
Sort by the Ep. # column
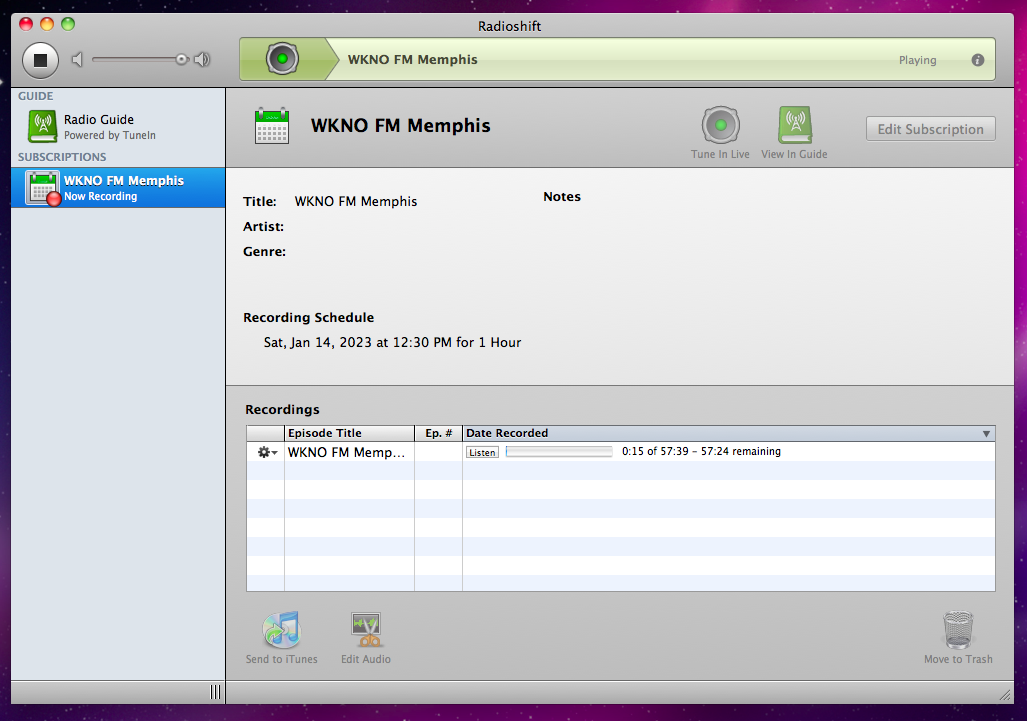pyautogui.click(x=438, y=434)
